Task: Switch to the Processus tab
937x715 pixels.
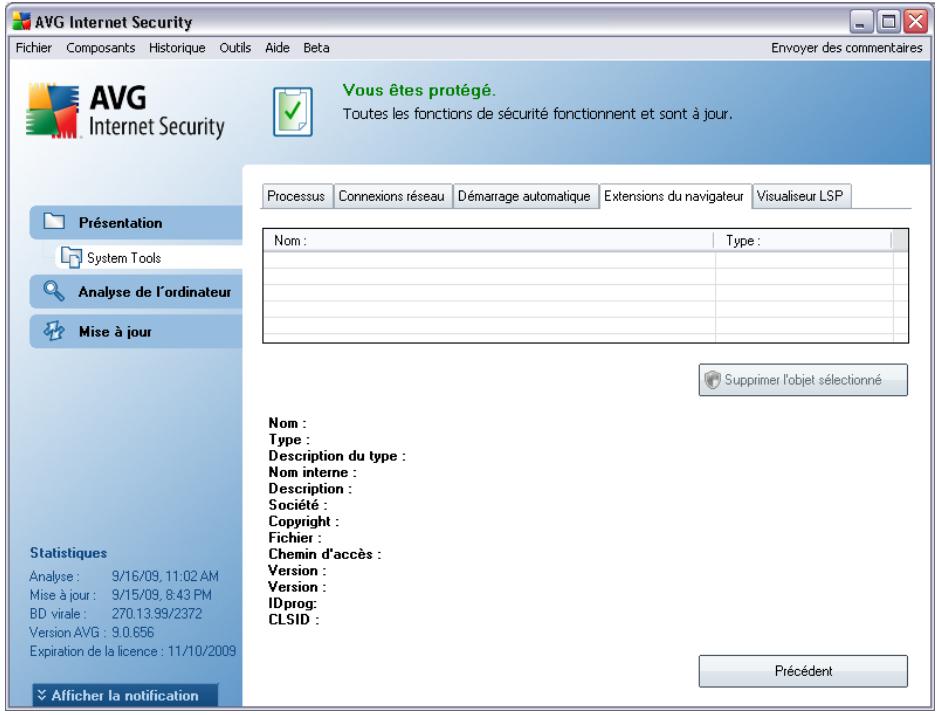Action: pyautogui.click(x=296, y=196)
